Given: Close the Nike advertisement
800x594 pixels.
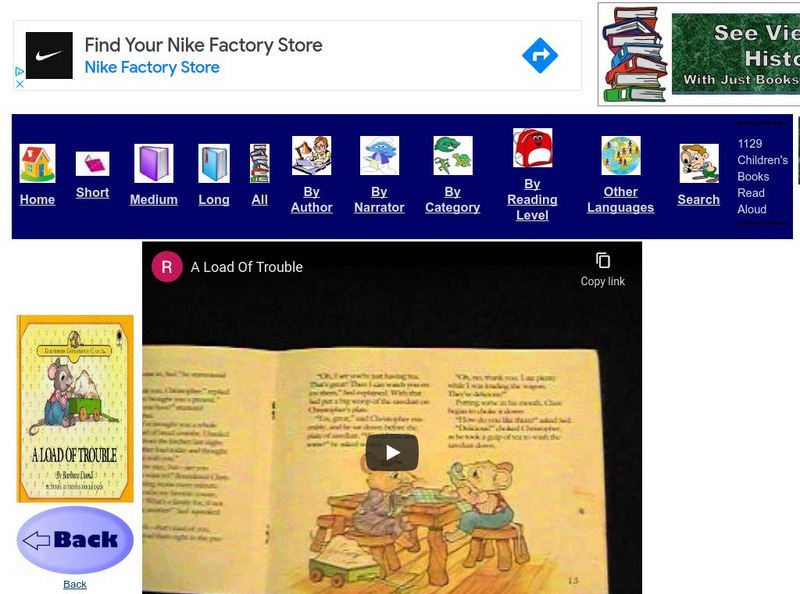Looking at the screenshot, I should pyautogui.click(x=19, y=84).
